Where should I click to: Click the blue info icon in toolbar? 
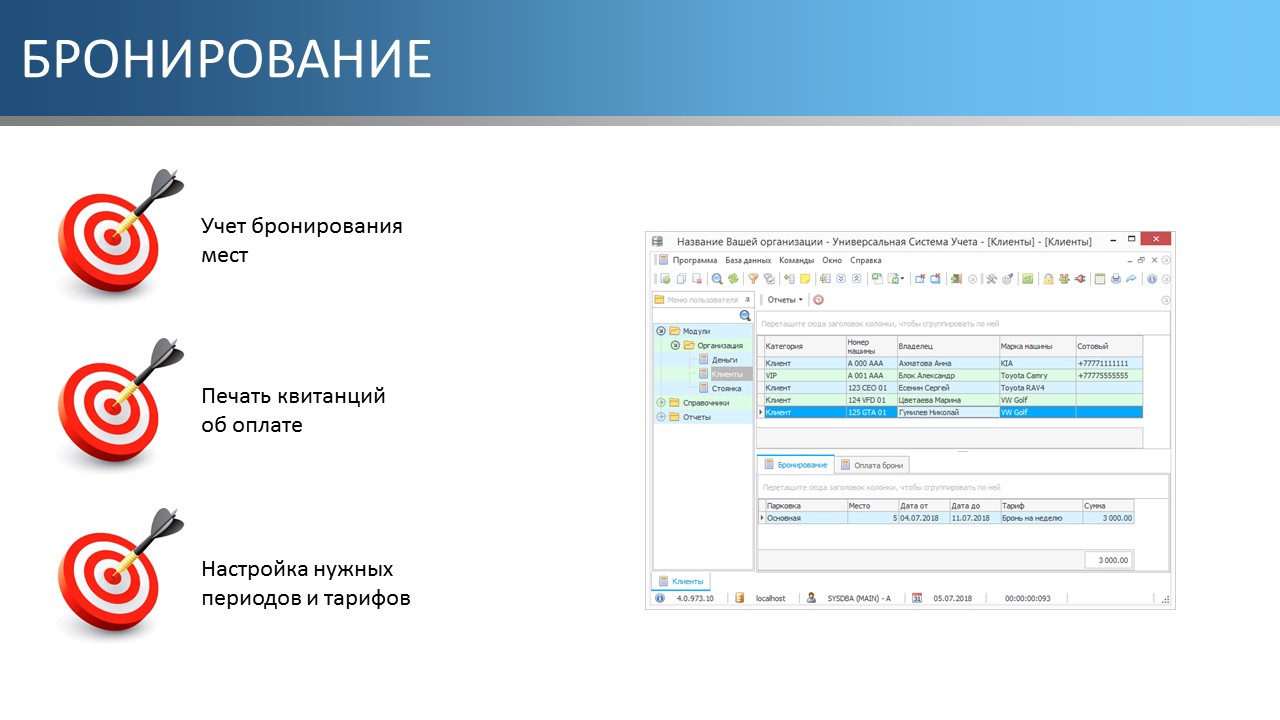1151,279
